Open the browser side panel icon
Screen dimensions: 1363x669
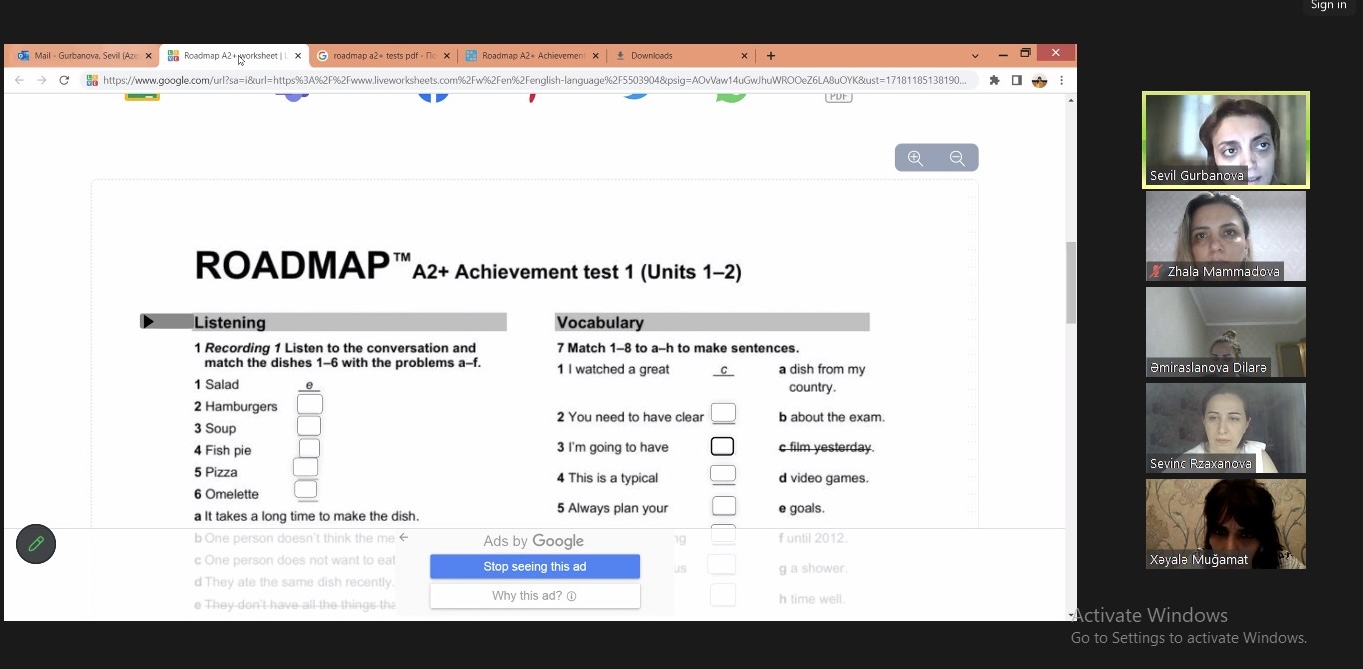pos(1016,81)
